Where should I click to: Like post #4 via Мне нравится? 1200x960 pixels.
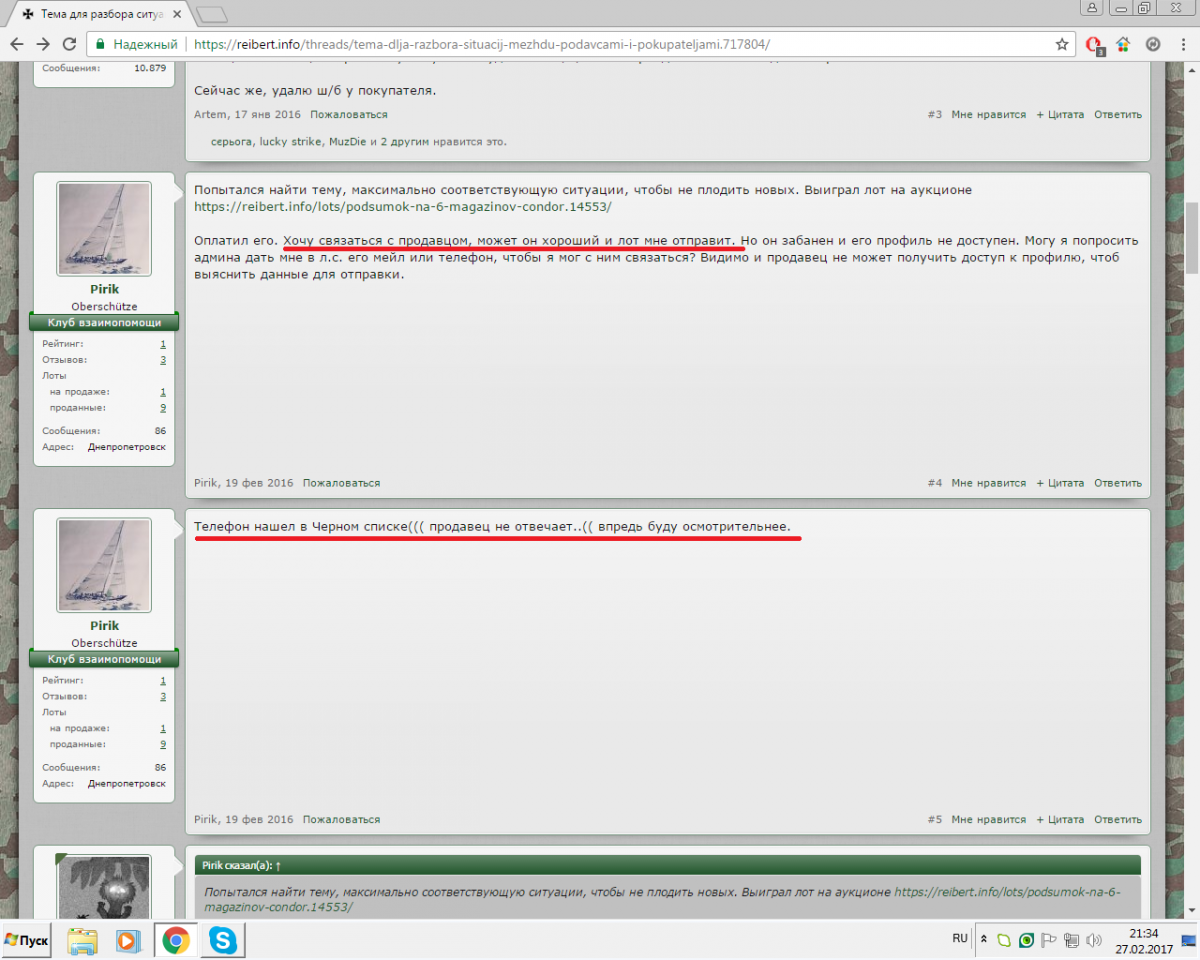989,483
